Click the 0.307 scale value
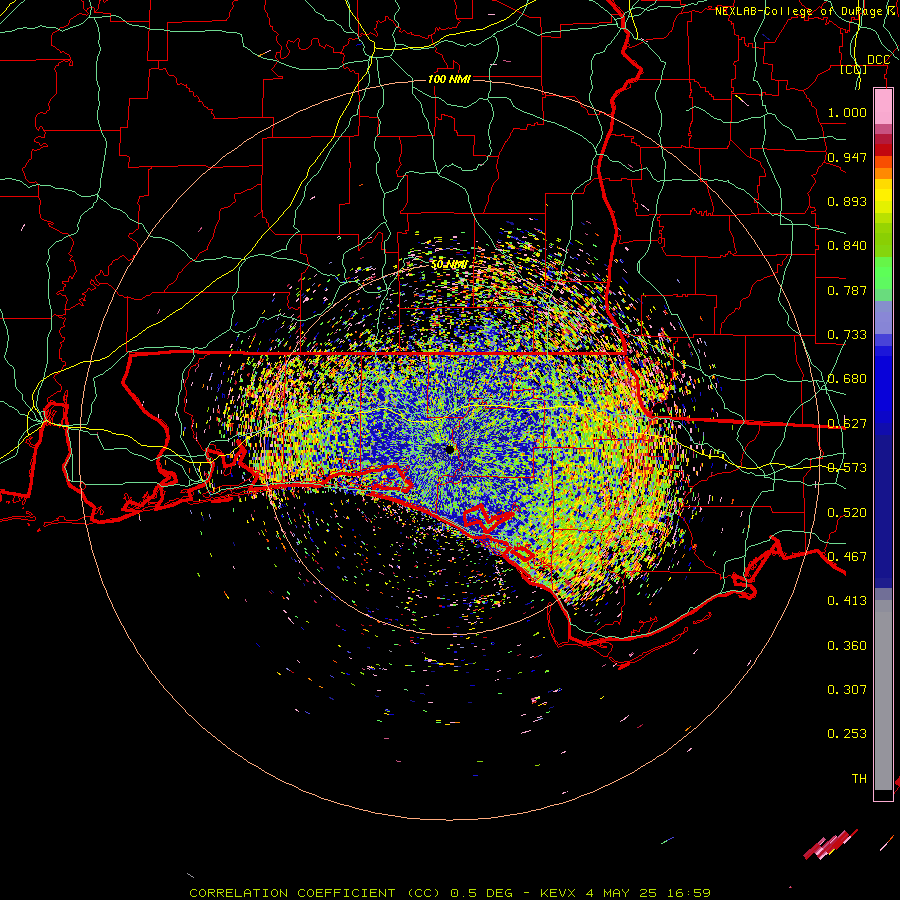This screenshot has height=900, width=900. (x=847, y=690)
